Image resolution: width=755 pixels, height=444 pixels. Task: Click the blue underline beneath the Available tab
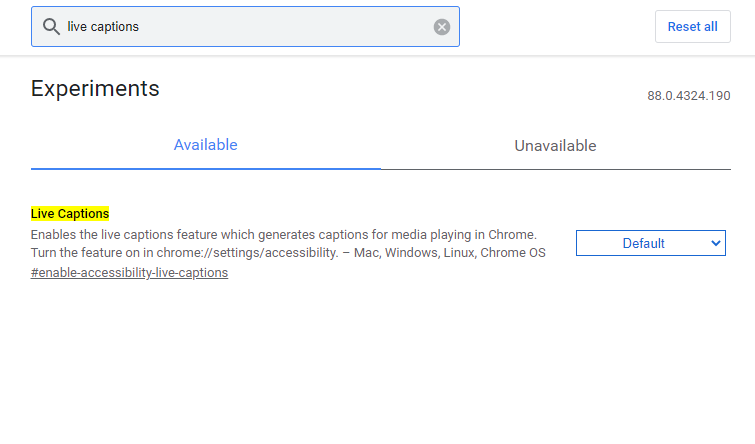pos(205,168)
